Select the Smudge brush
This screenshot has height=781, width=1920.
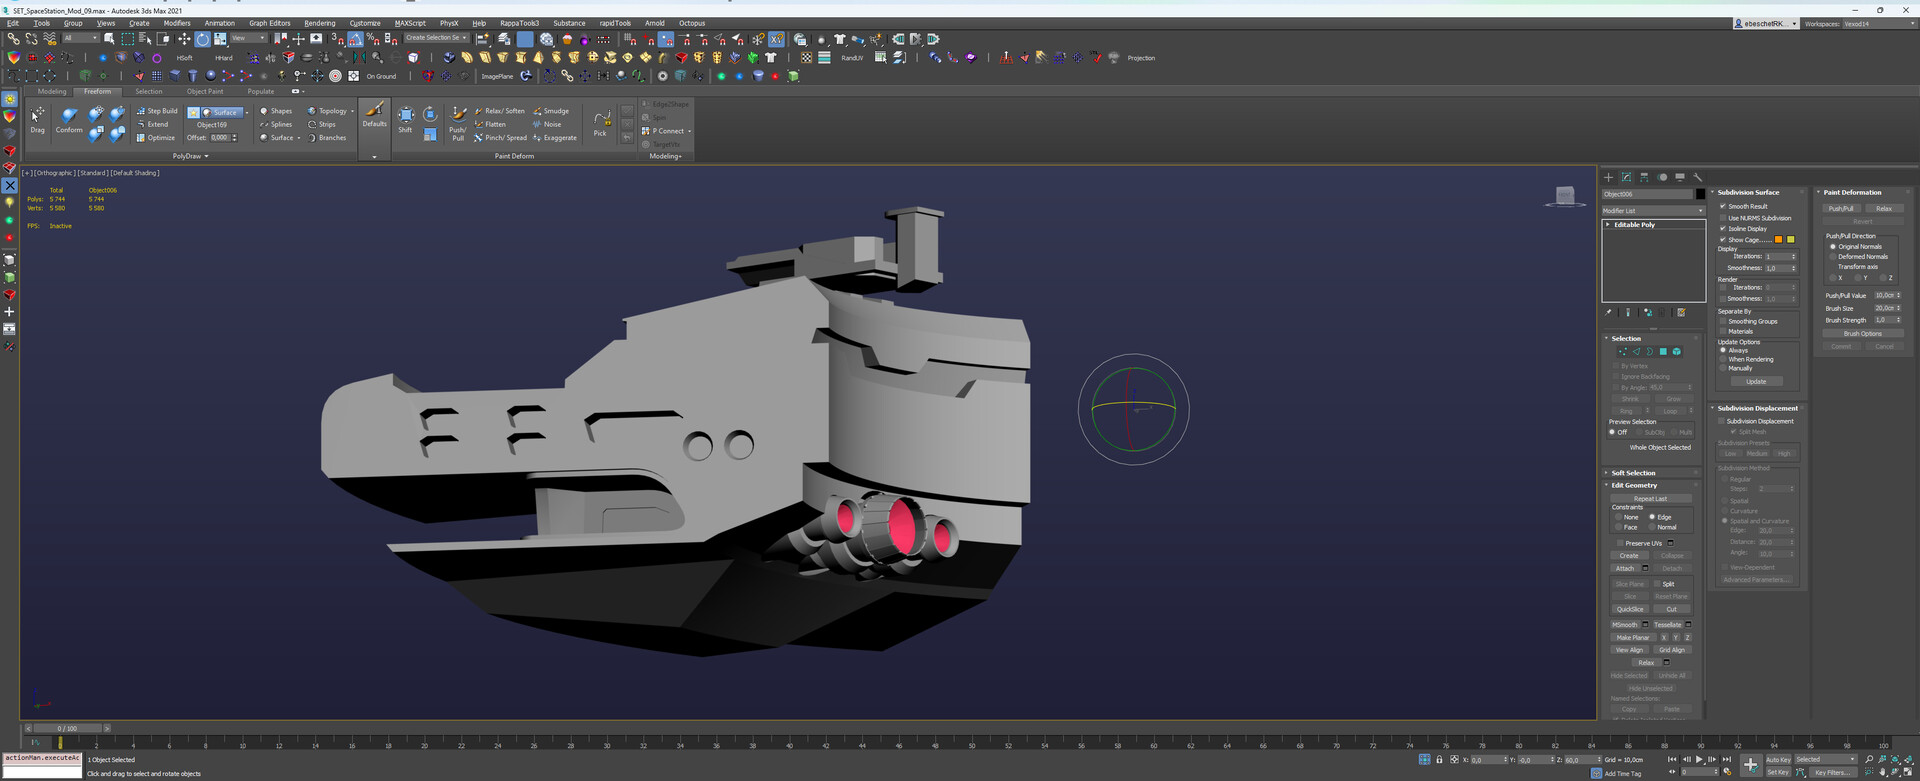552,111
